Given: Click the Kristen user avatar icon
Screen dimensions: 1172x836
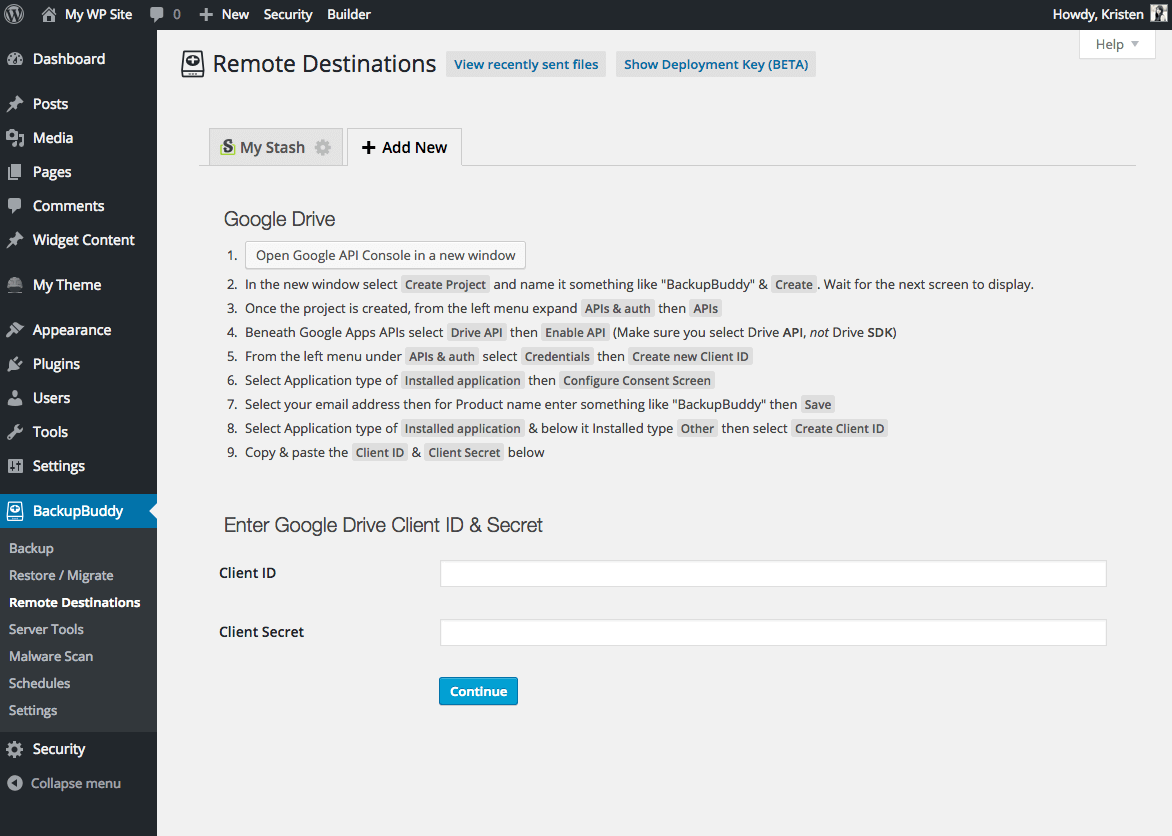Looking at the screenshot, I should [x=1160, y=14].
